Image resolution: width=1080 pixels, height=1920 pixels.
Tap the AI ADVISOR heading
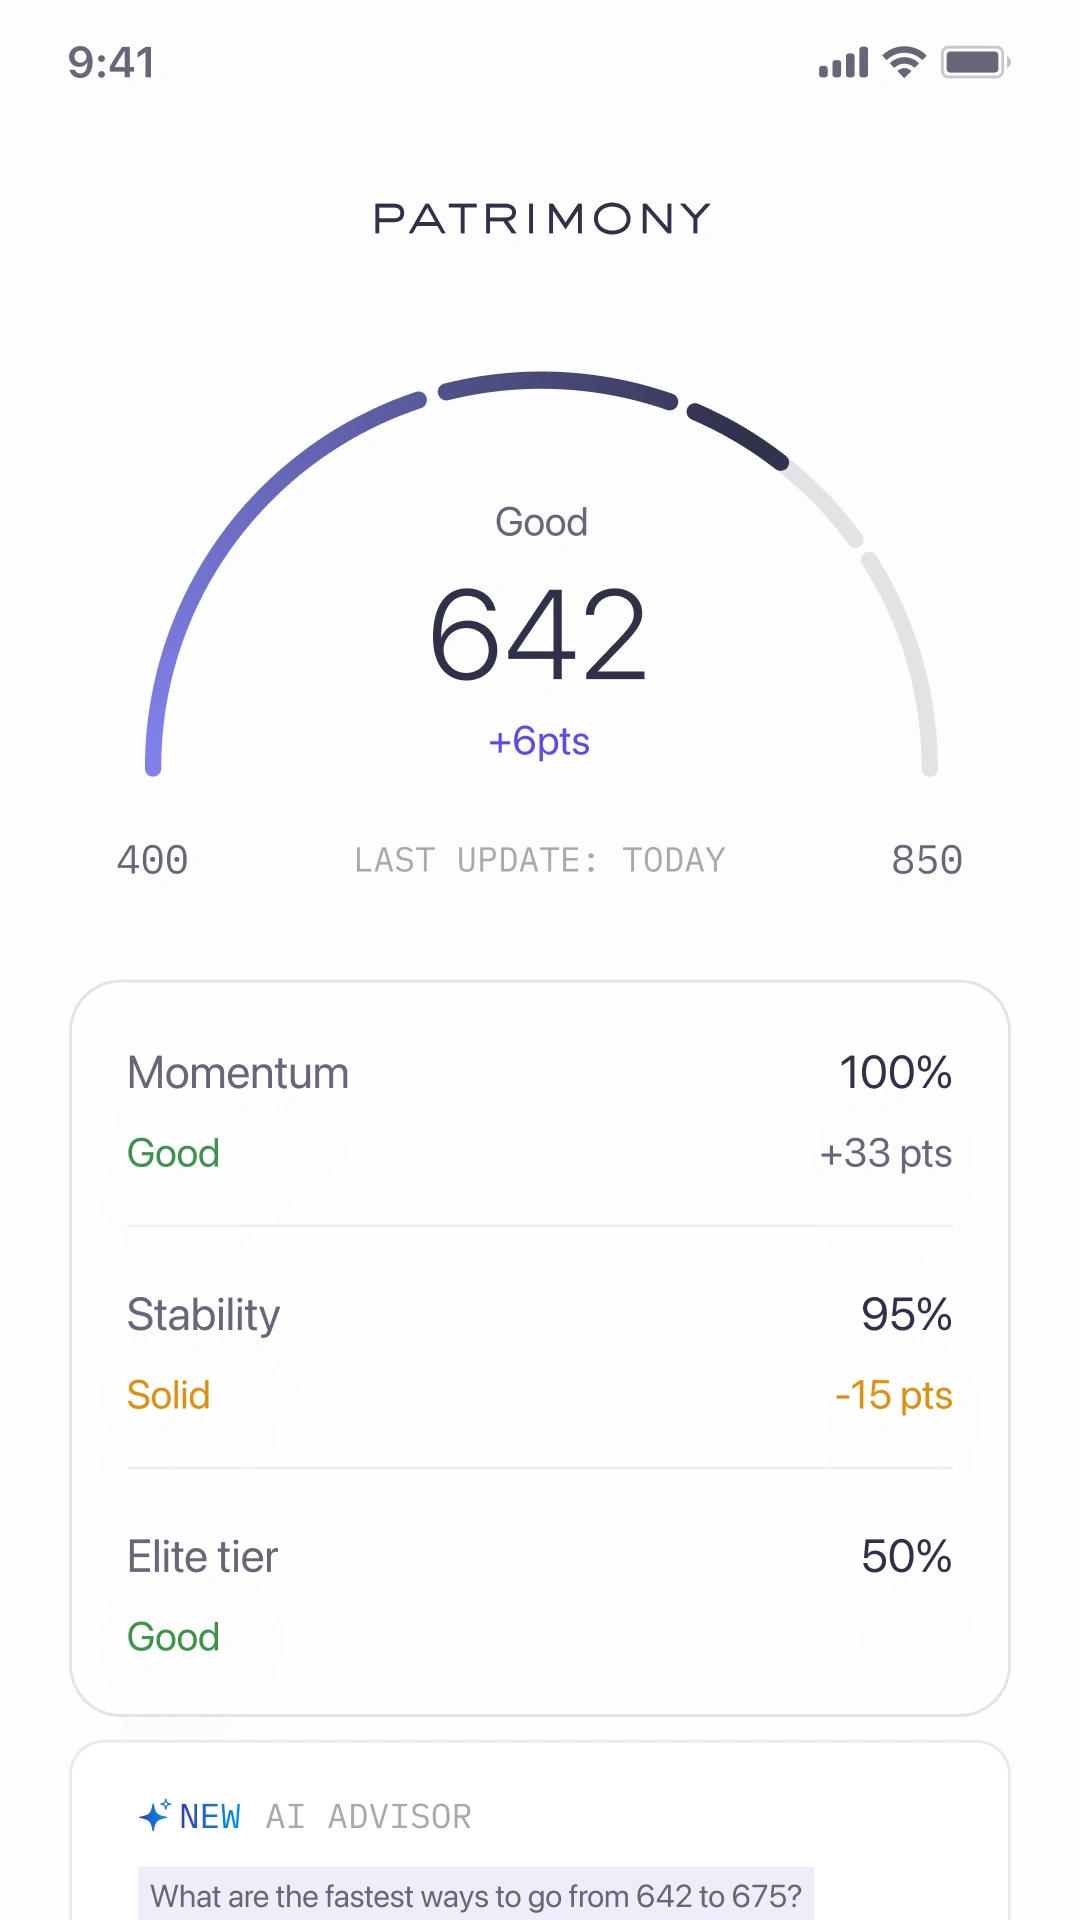click(x=369, y=1816)
